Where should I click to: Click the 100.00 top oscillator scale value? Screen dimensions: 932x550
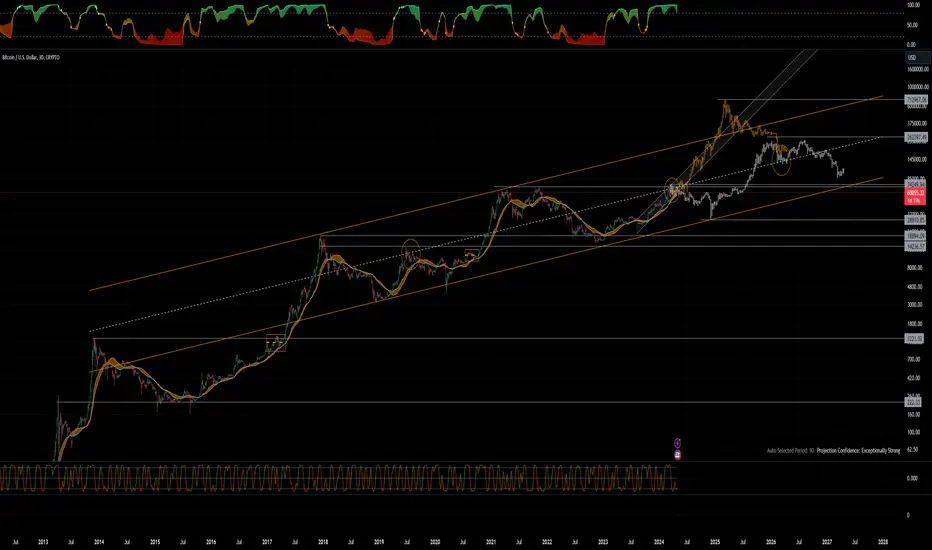point(914,5)
